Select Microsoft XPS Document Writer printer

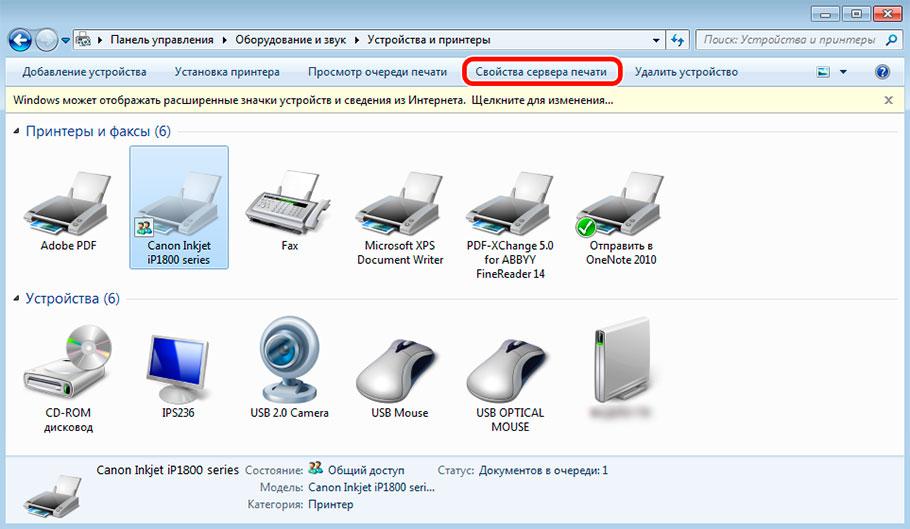tap(400, 204)
